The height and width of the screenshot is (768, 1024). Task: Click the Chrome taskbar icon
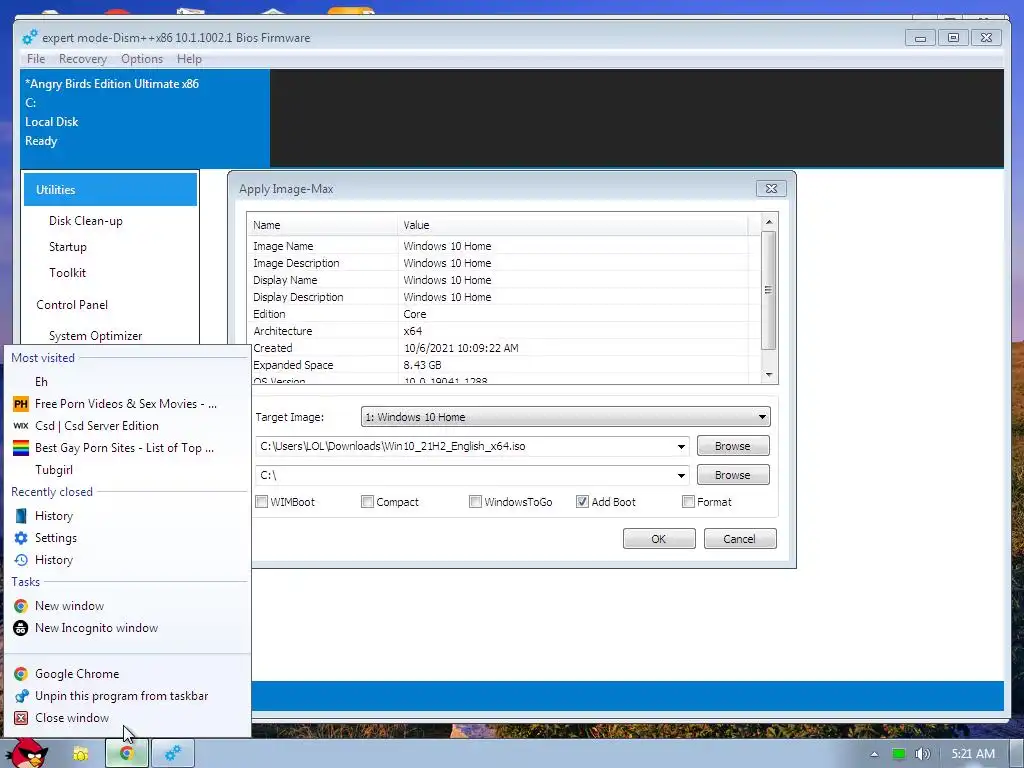point(127,754)
